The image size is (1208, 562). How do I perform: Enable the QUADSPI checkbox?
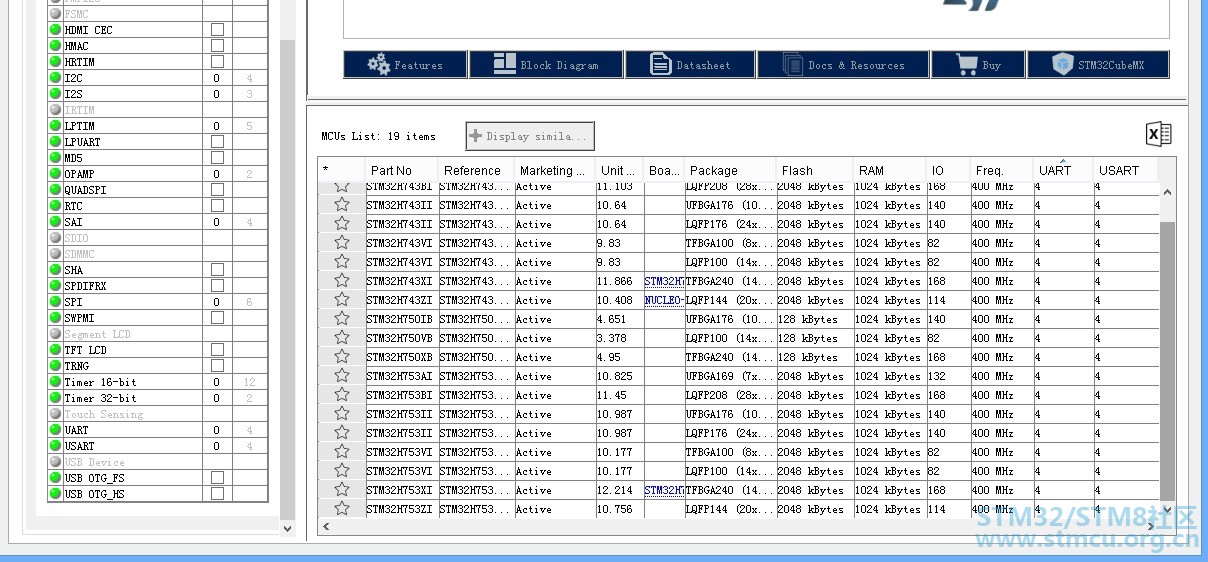(217, 190)
